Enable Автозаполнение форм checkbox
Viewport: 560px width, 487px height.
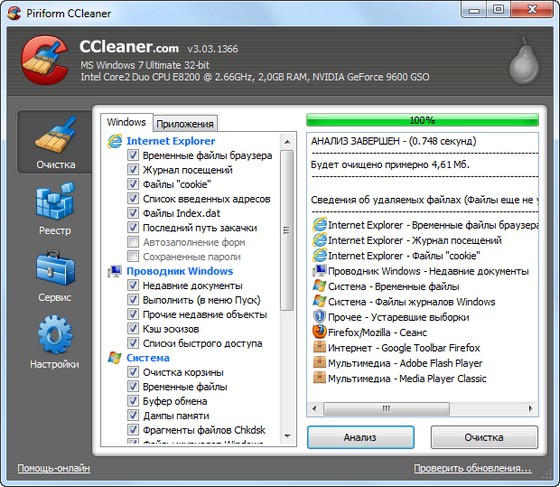pos(133,242)
